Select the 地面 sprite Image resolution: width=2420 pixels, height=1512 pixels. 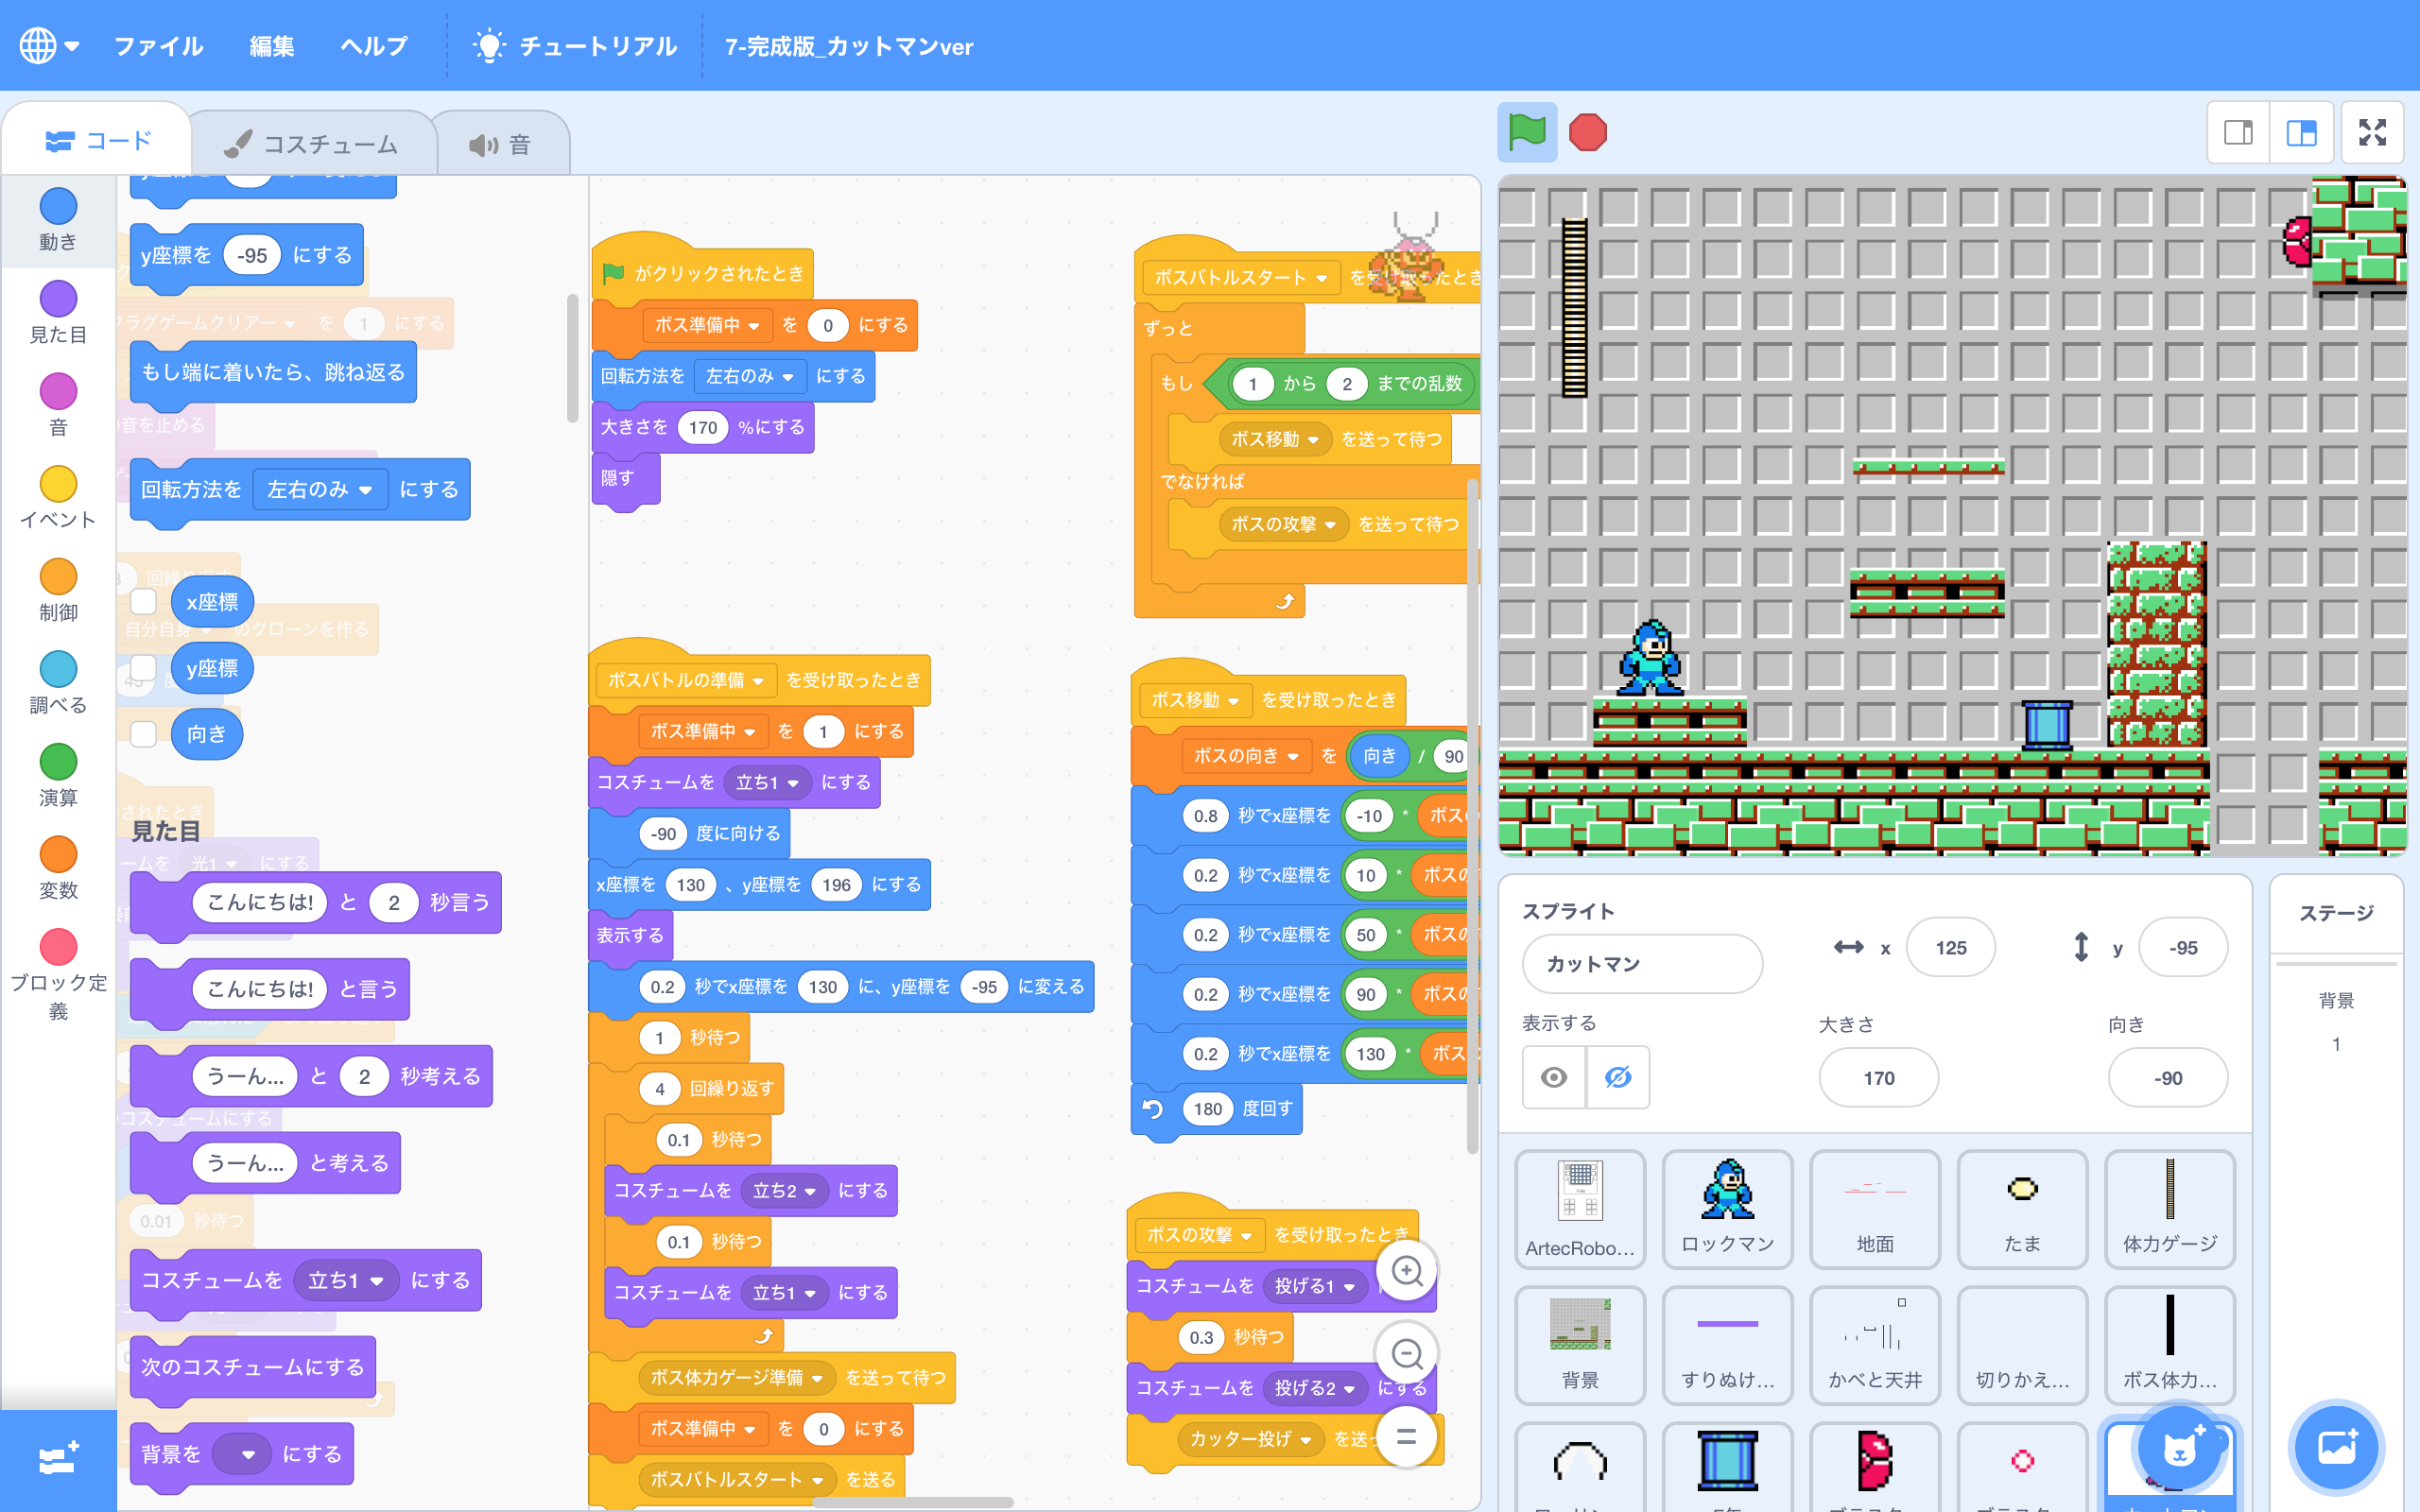coord(1875,1209)
